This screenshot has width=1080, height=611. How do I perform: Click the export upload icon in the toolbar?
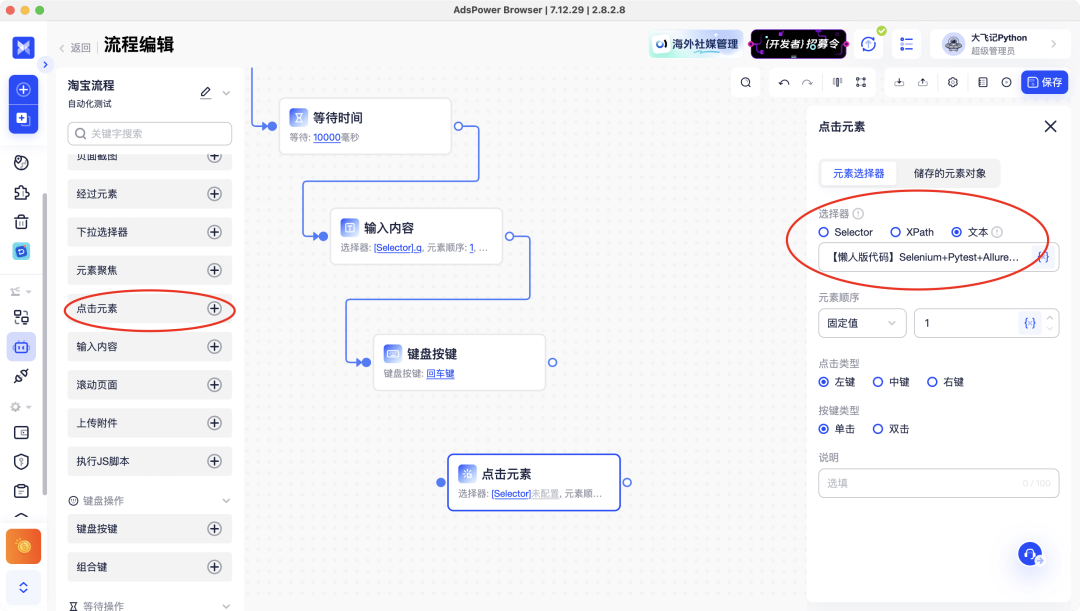923,82
